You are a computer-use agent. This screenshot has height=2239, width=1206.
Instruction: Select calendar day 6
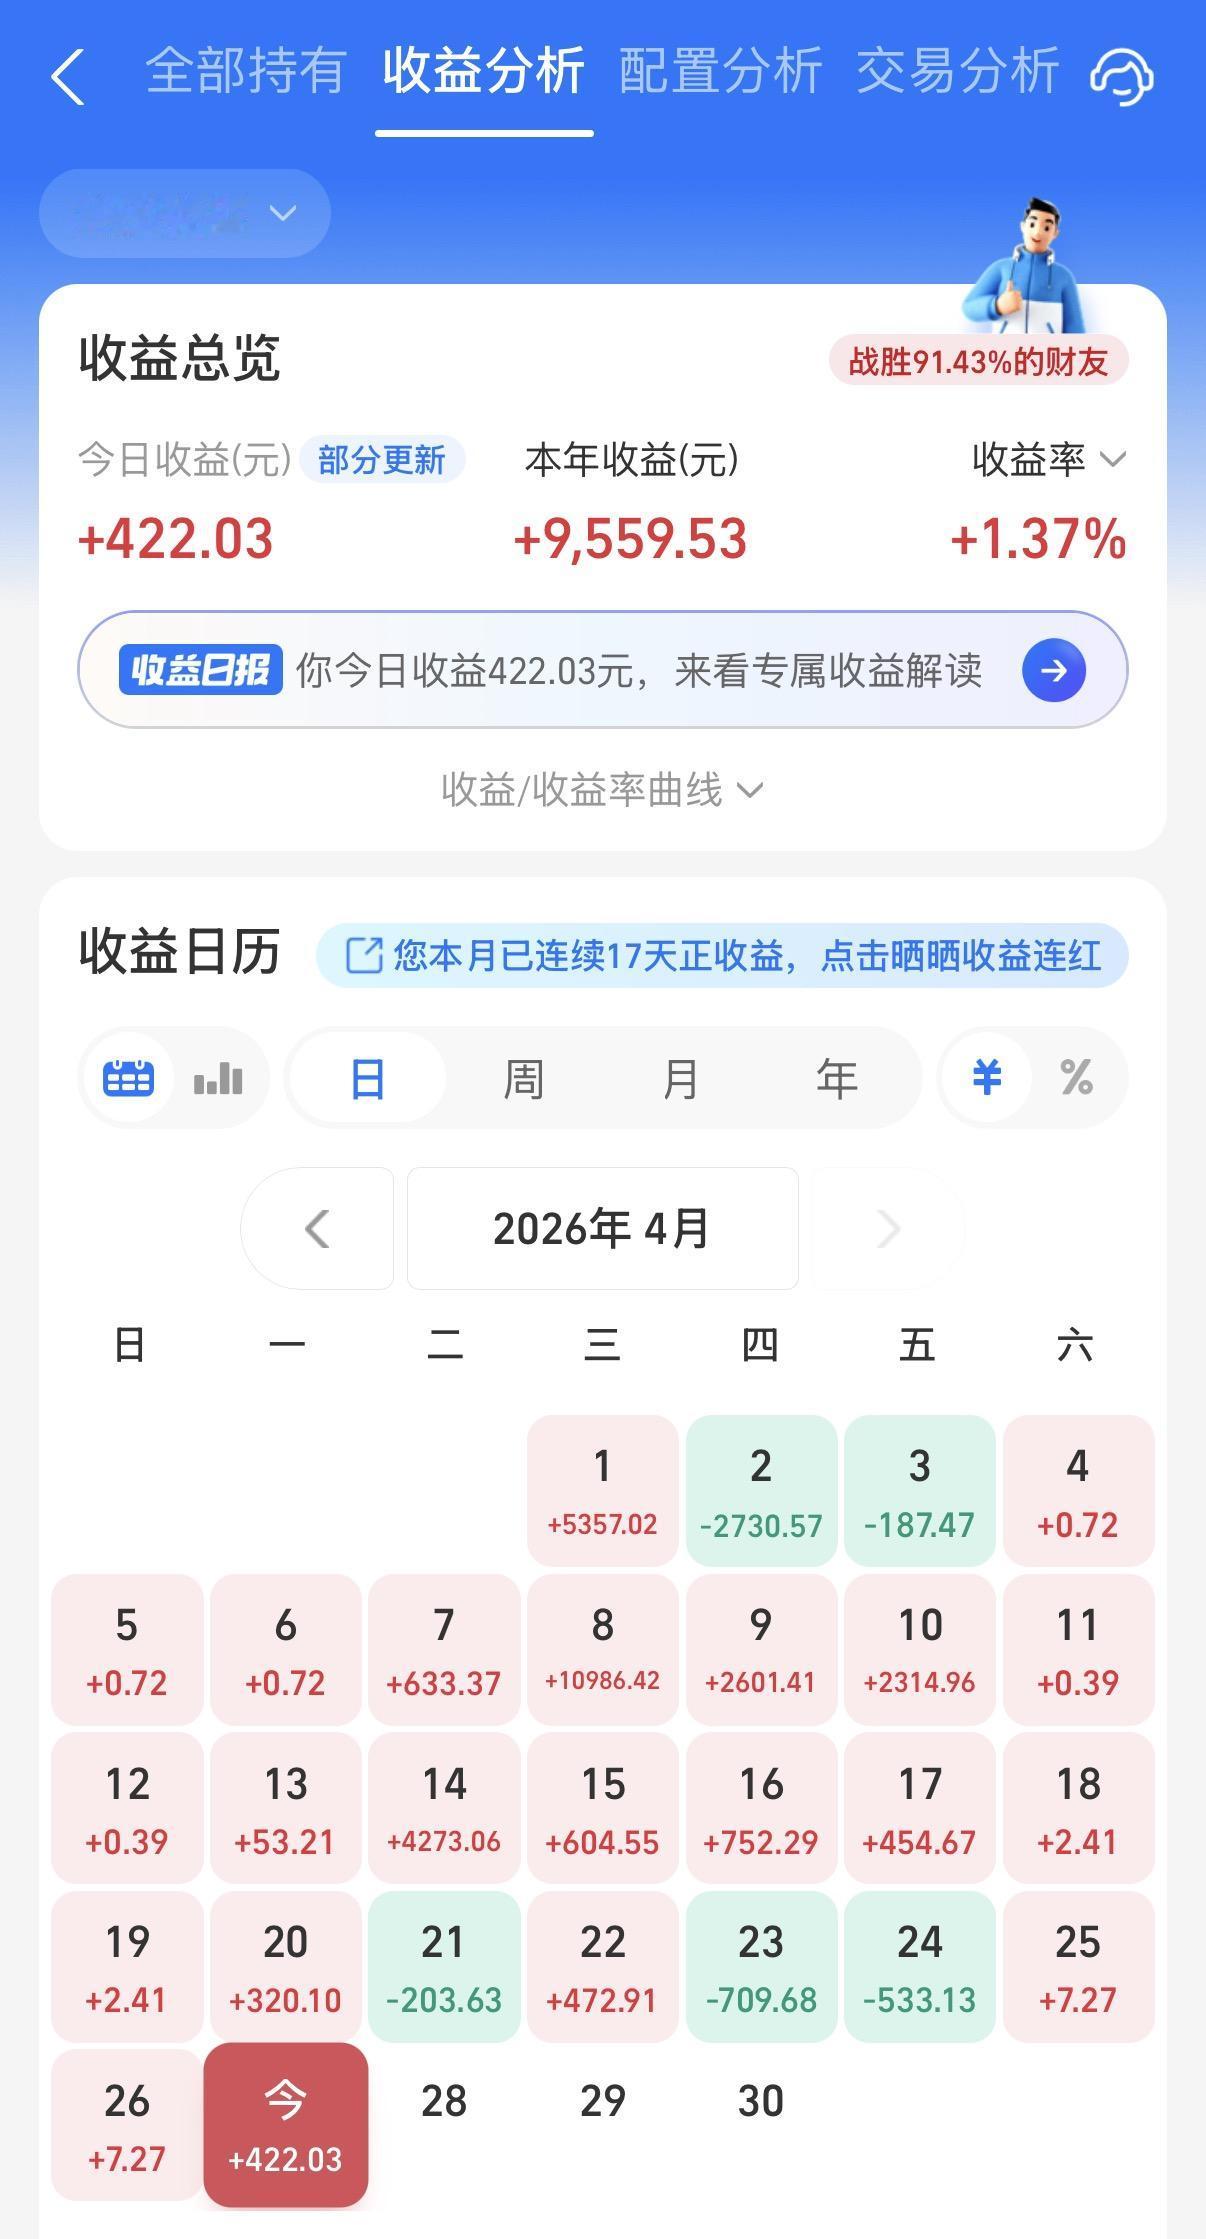click(286, 1649)
